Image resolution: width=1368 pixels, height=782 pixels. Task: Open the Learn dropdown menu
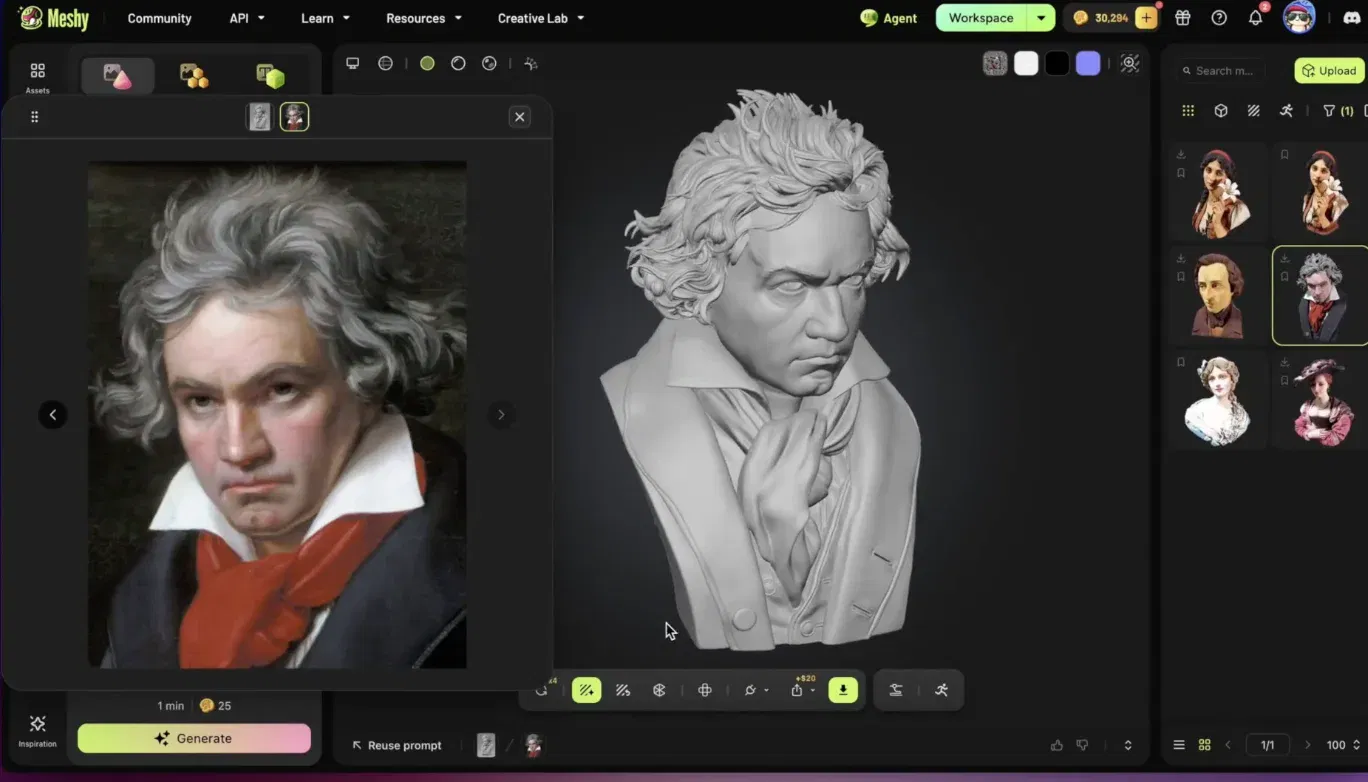coord(326,18)
